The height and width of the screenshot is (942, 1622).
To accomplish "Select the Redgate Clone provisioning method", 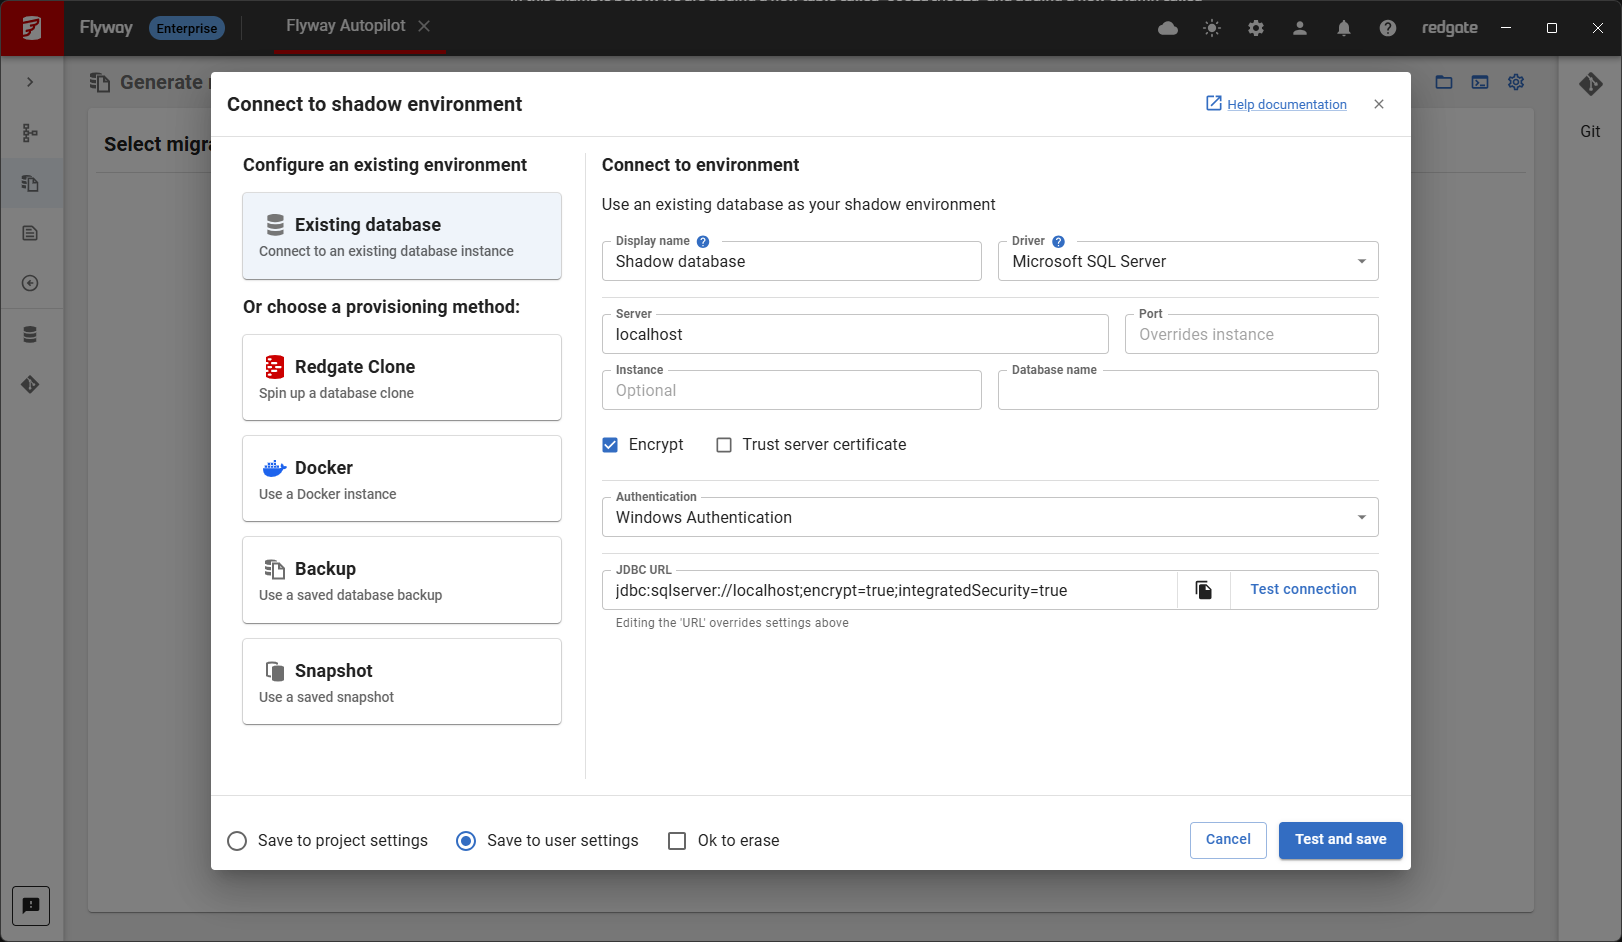I will (402, 377).
